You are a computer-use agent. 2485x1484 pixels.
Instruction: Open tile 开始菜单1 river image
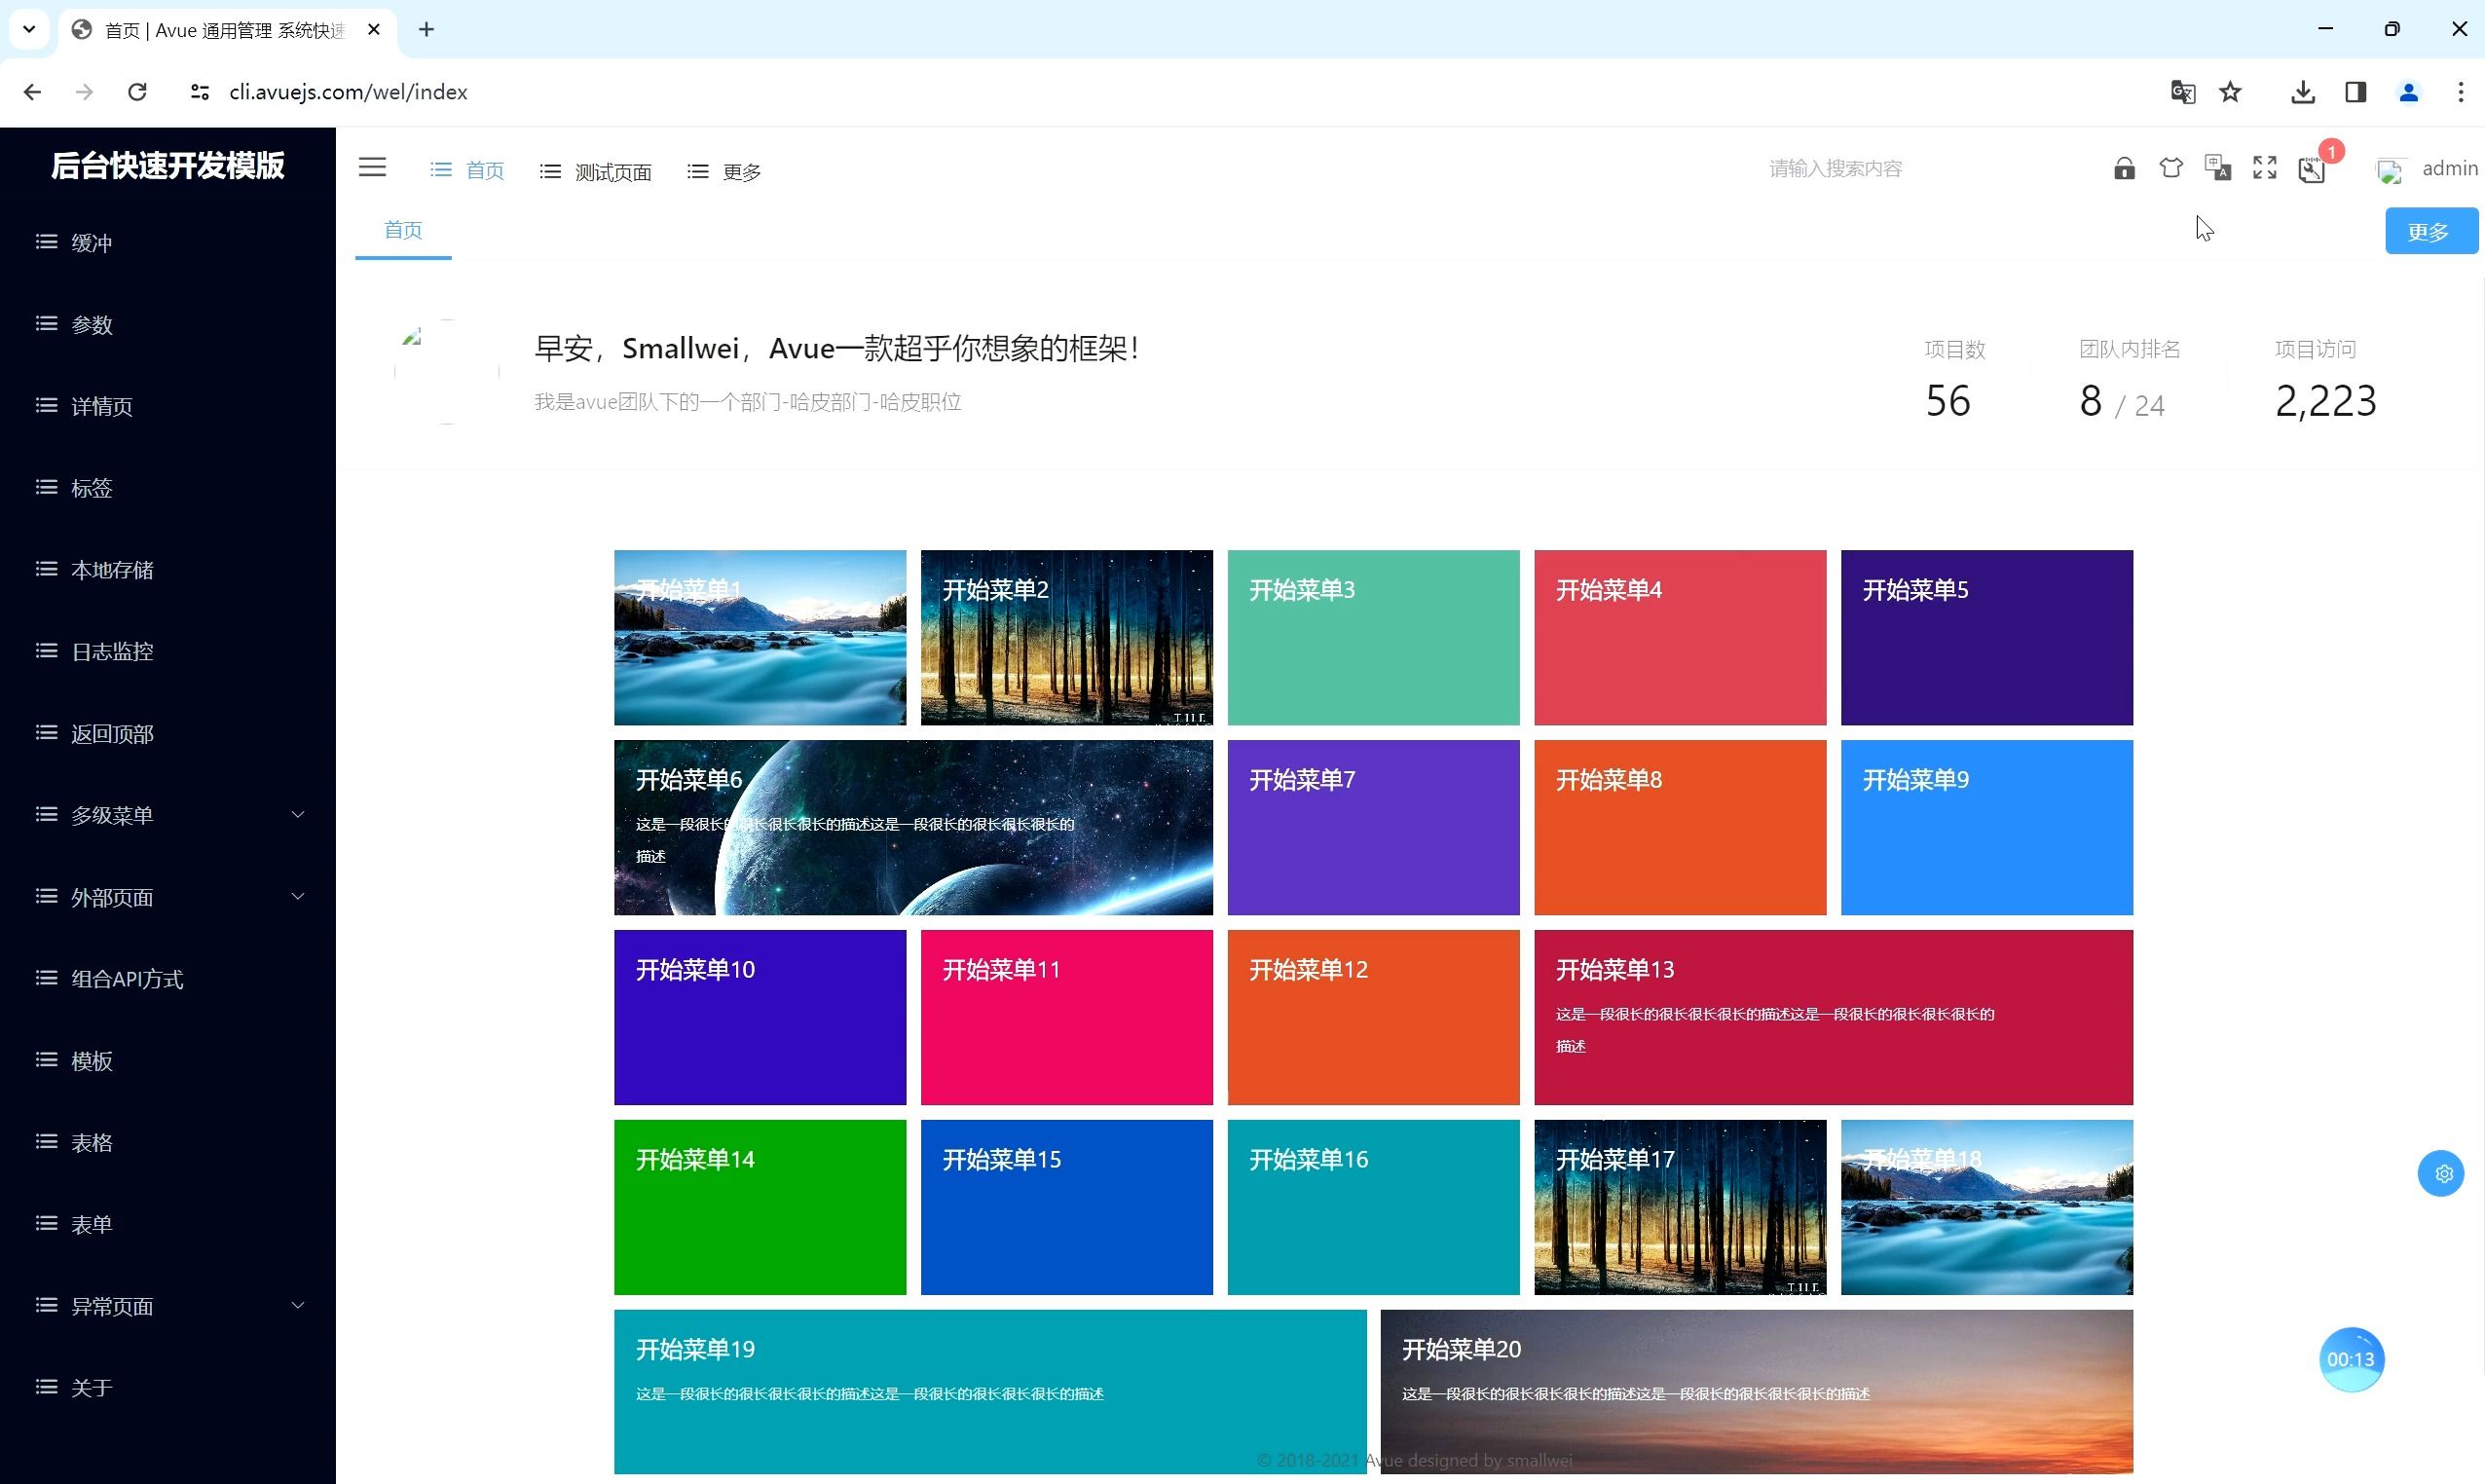[x=760, y=637]
